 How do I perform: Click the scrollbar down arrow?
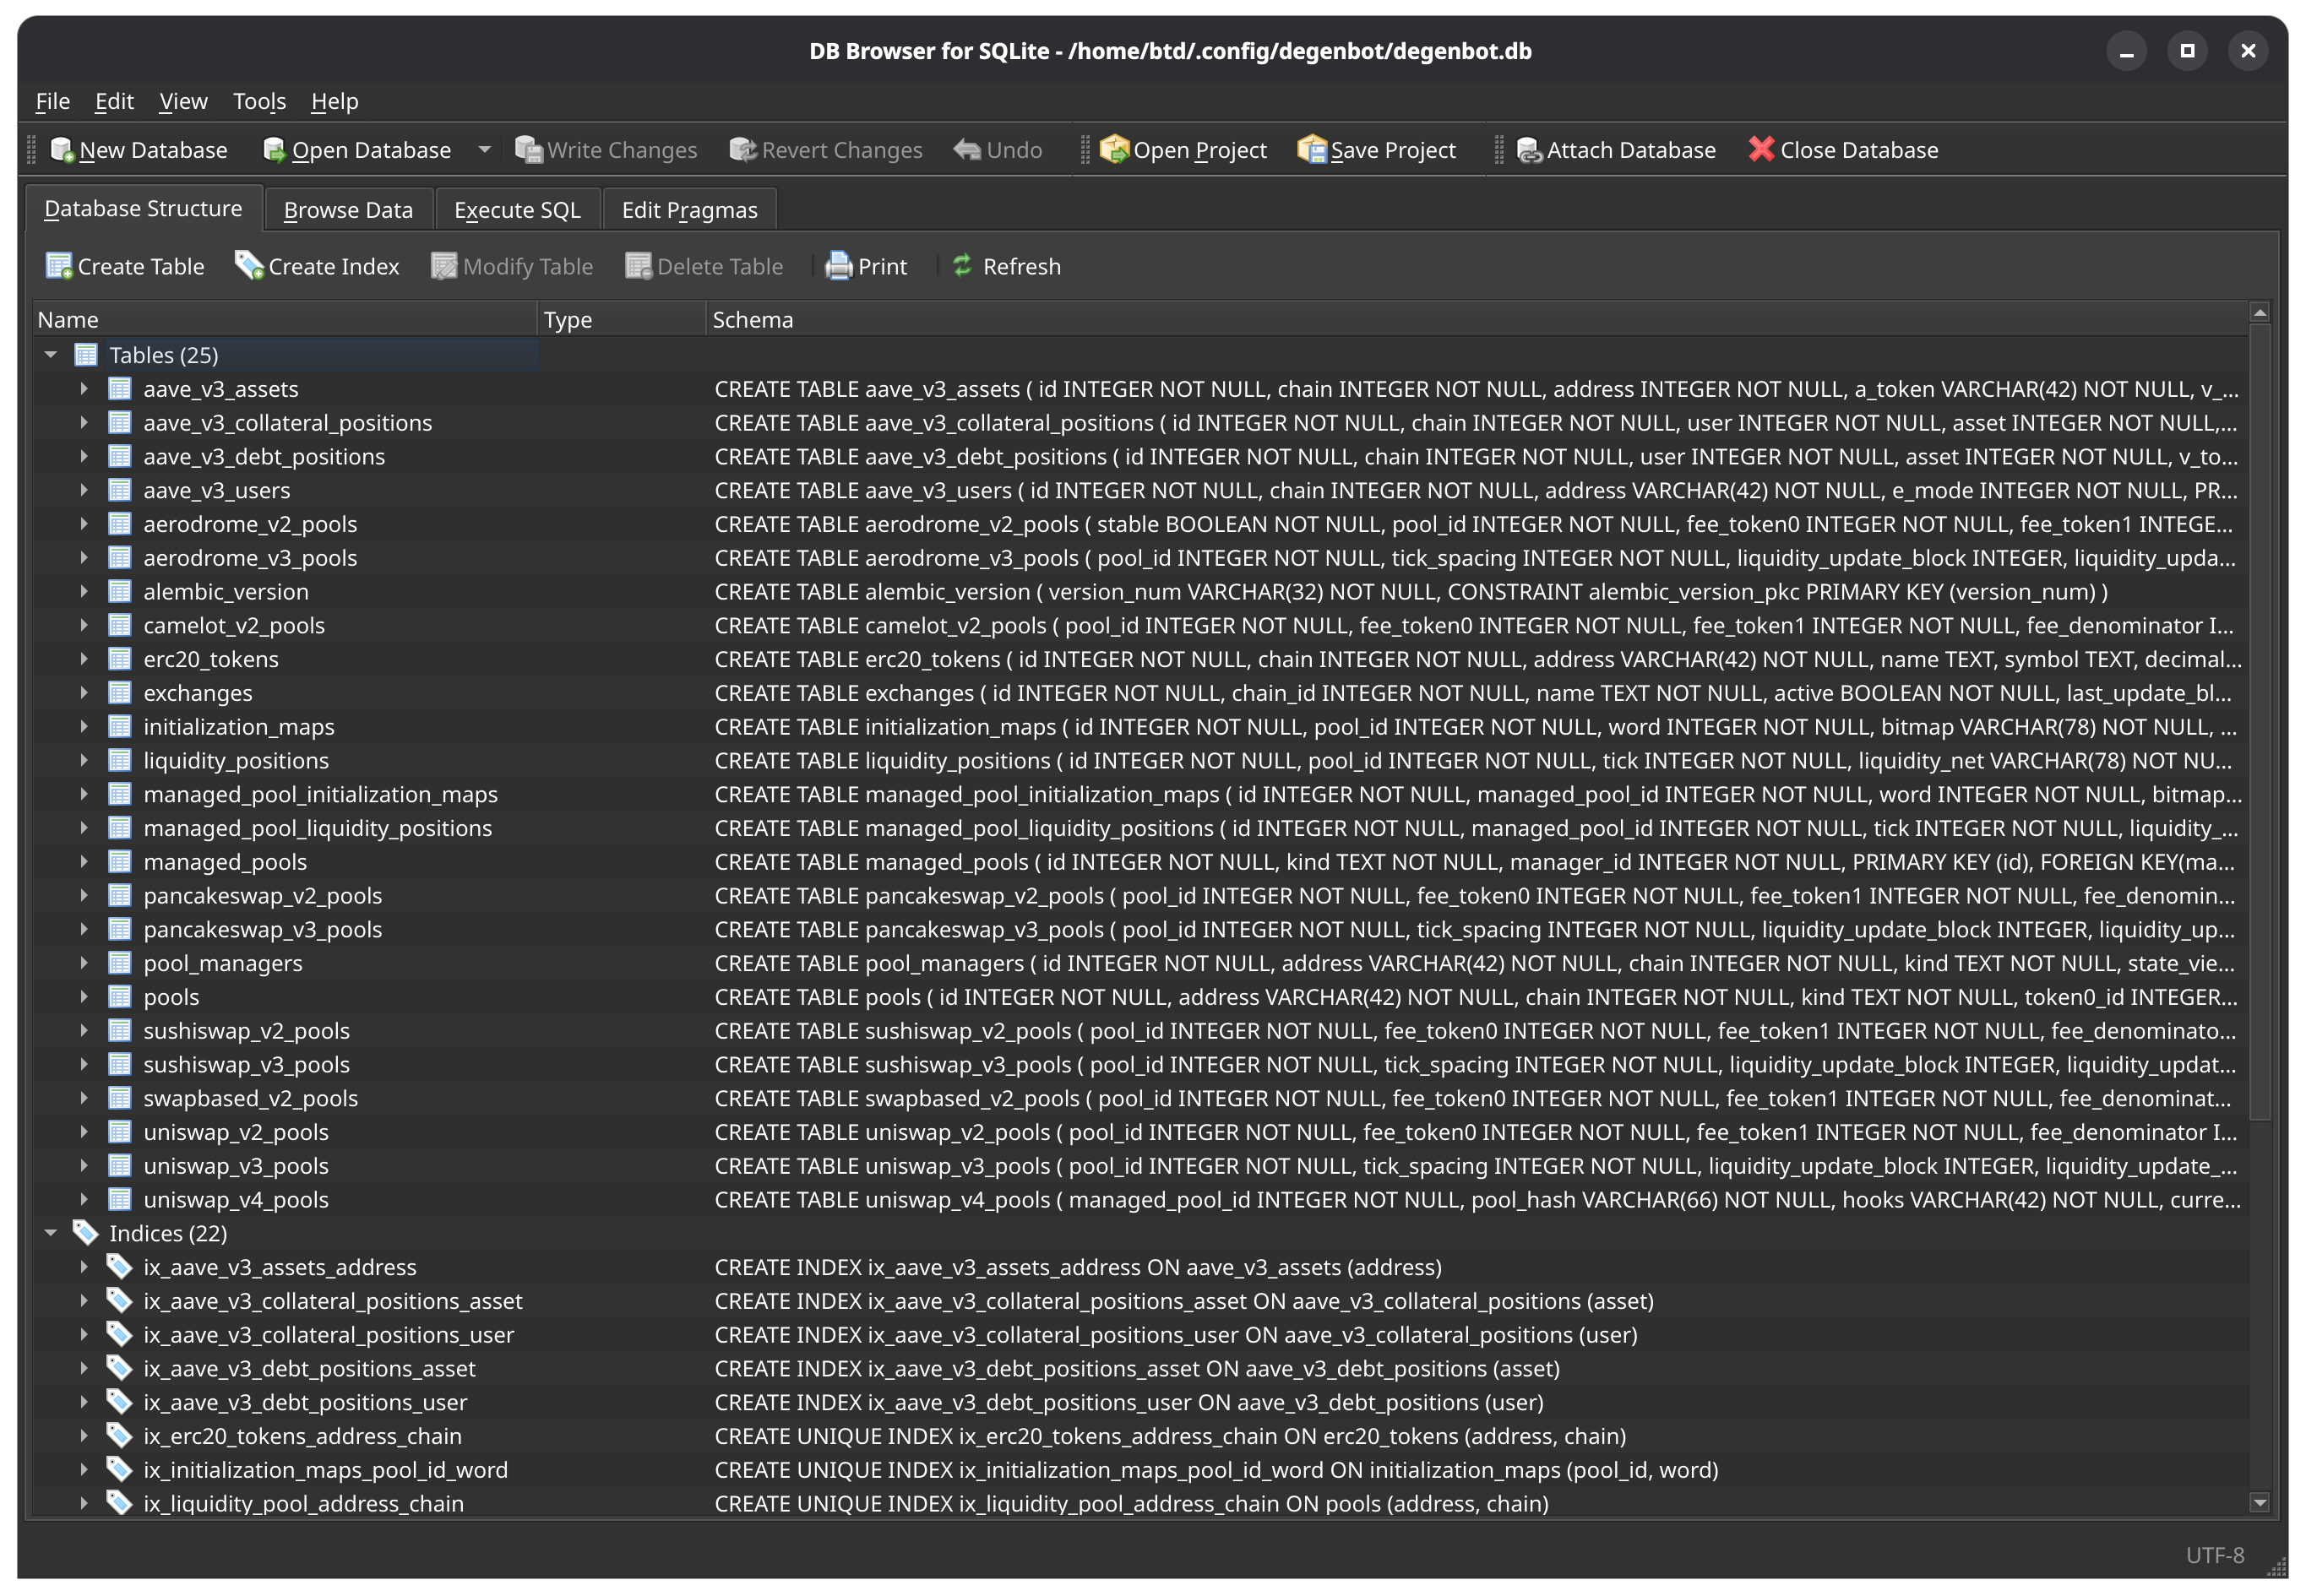[x=2259, y=1502]
